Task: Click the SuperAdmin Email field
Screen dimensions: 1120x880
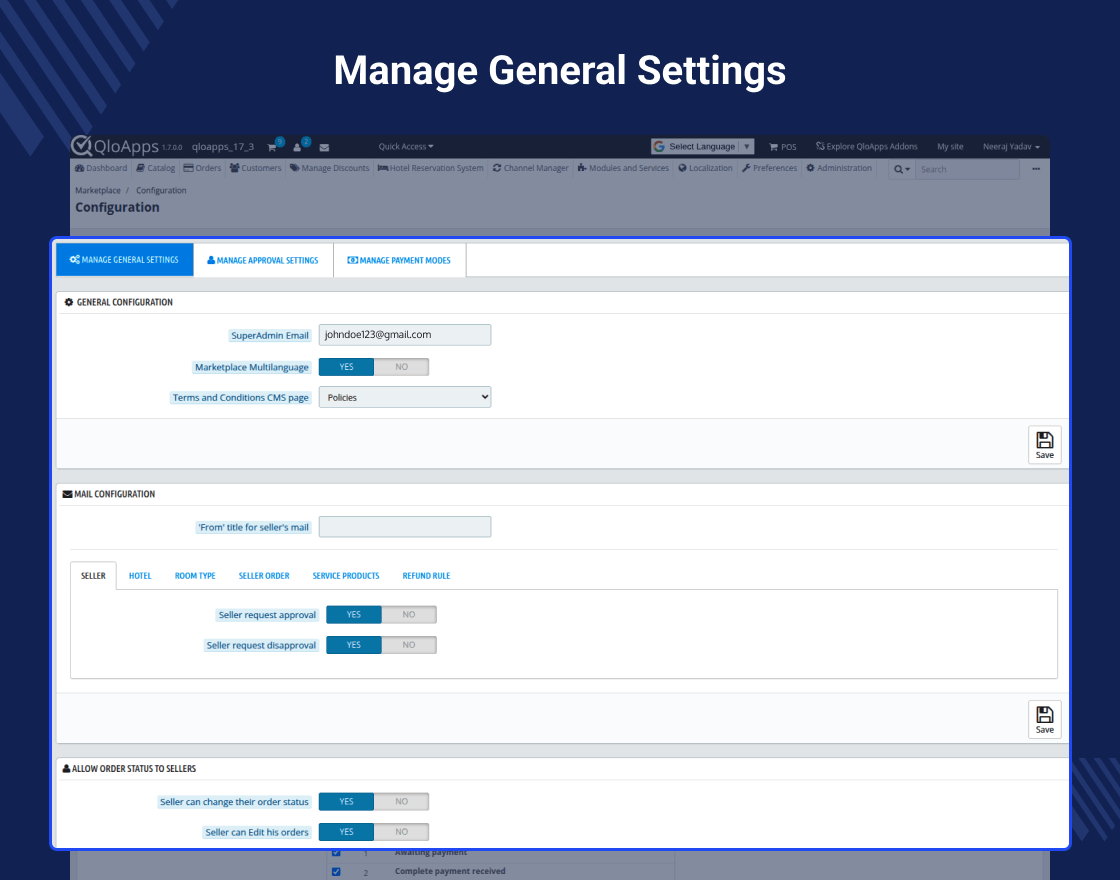Action: click(405, 335)
